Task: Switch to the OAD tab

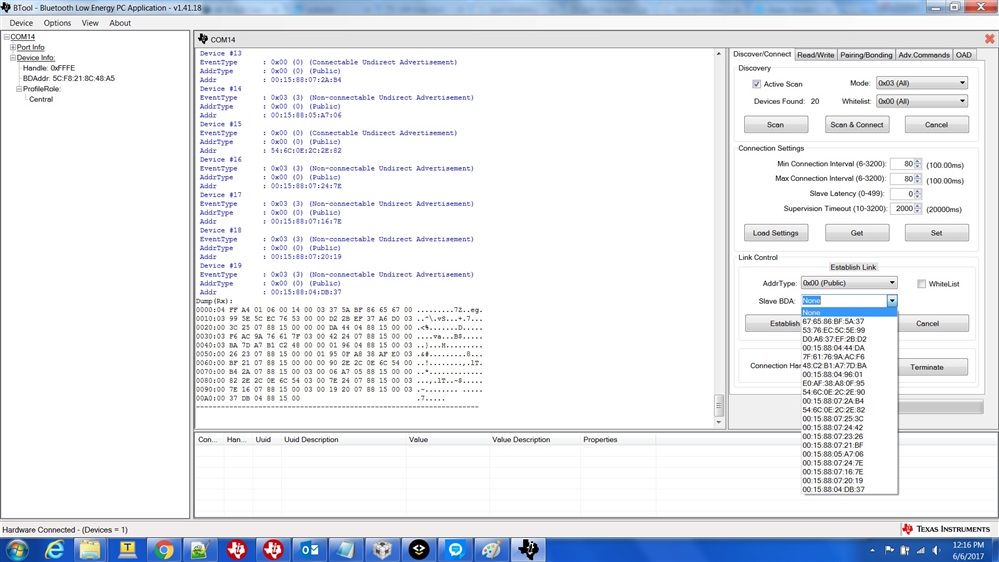Action: click(964, 55)
